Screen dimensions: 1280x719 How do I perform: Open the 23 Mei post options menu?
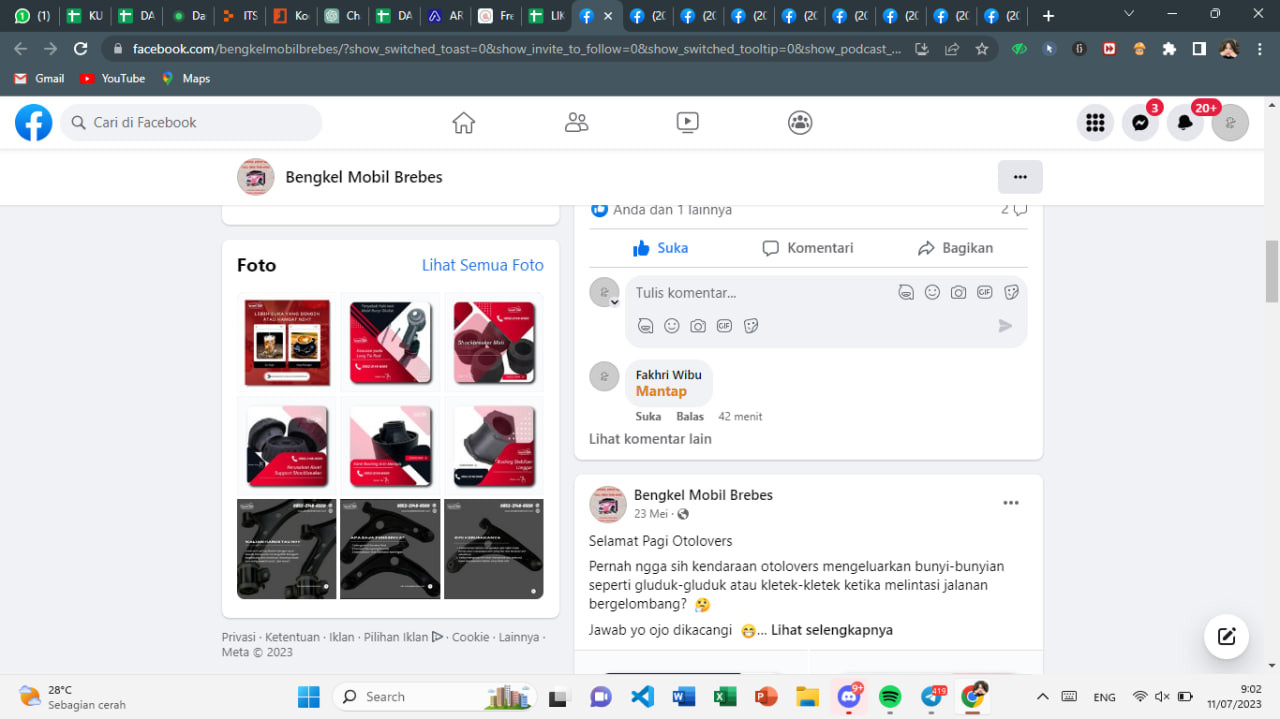coord(1011,503)
